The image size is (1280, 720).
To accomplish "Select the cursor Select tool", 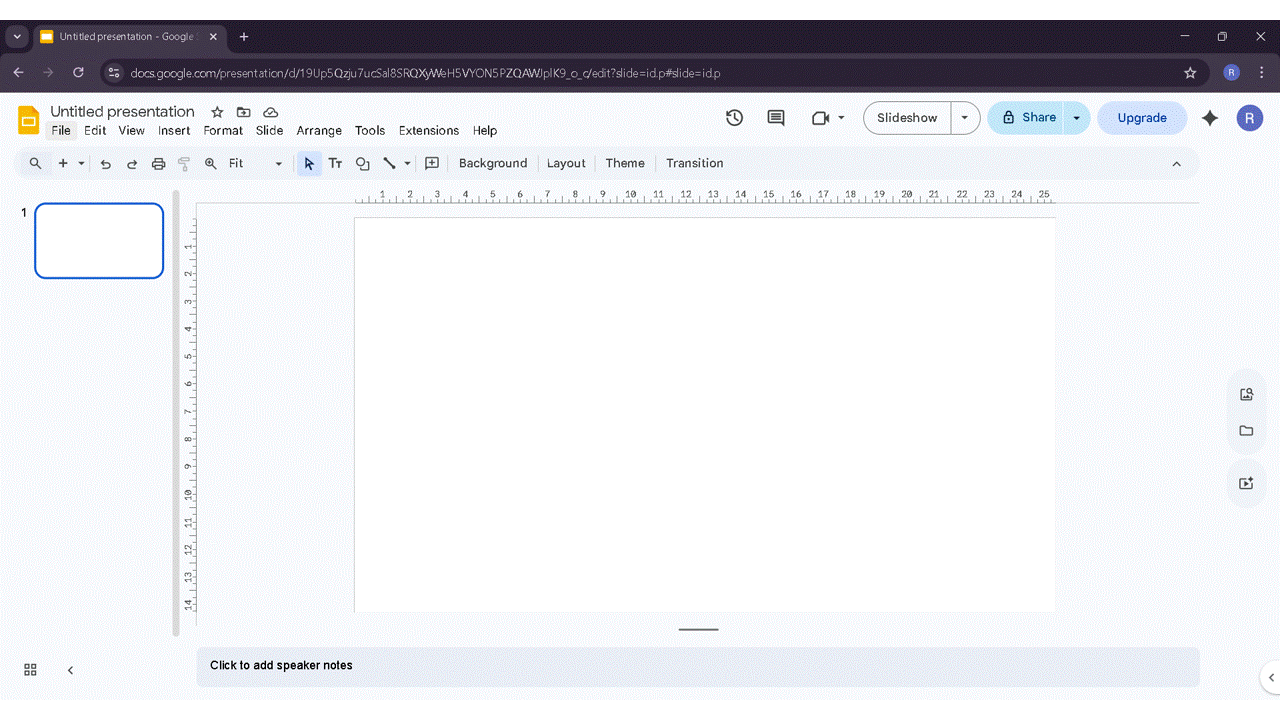I will coord(309,163).
